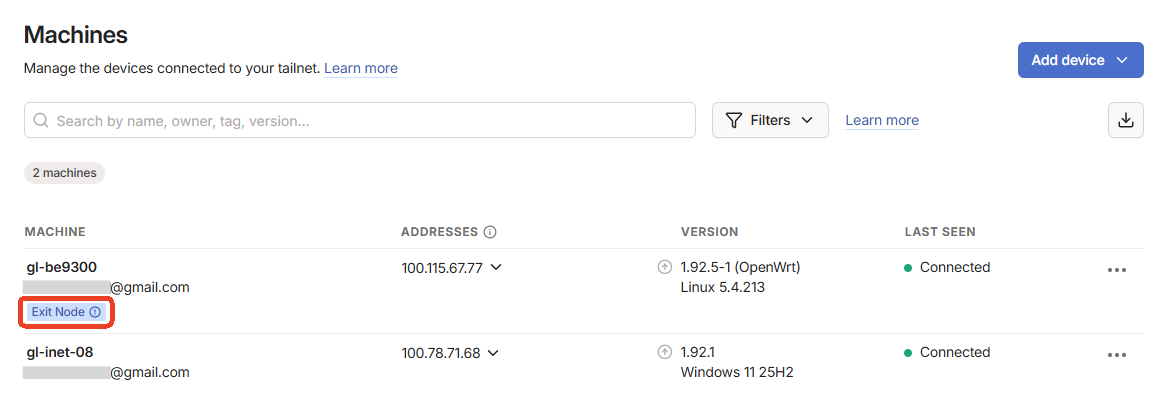Click the magnifier icon in search box
1166x393 pixels.
[x=41, y=121]
